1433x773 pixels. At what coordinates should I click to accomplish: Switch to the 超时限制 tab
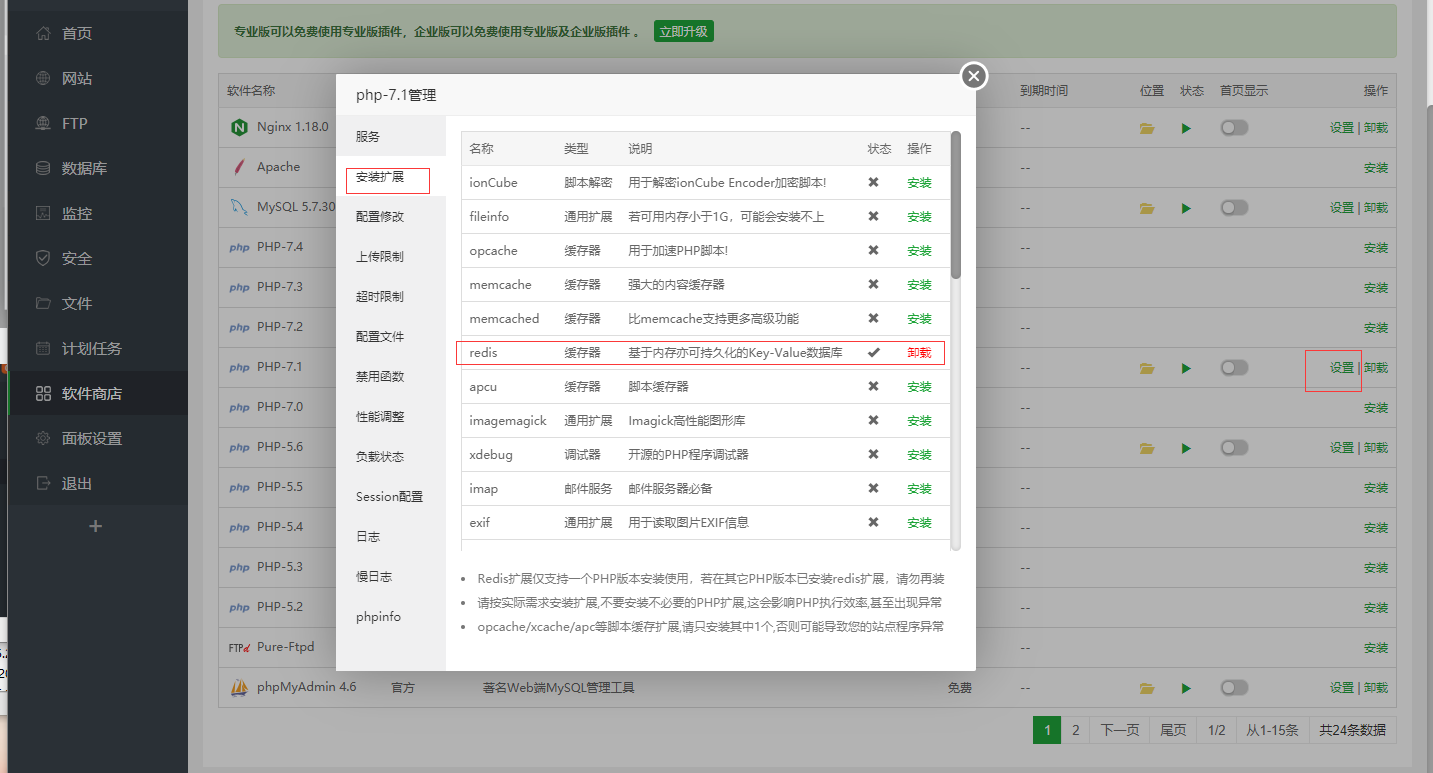point(391,297)
